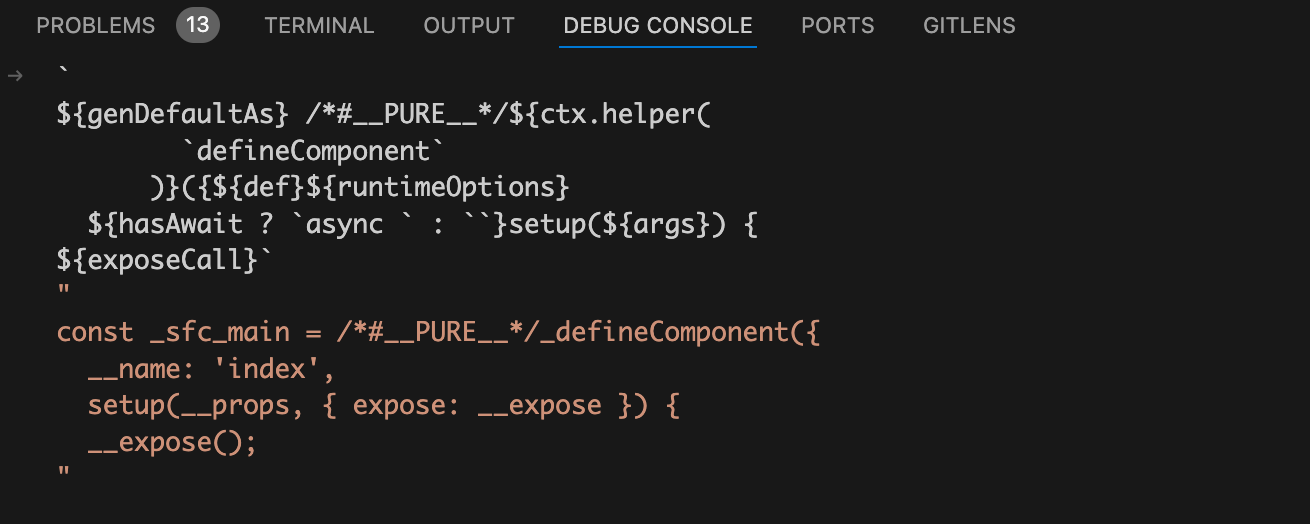Click the ${exposeCall}` output line
This screenshot has width=1310, height=524.
[165, 260]
